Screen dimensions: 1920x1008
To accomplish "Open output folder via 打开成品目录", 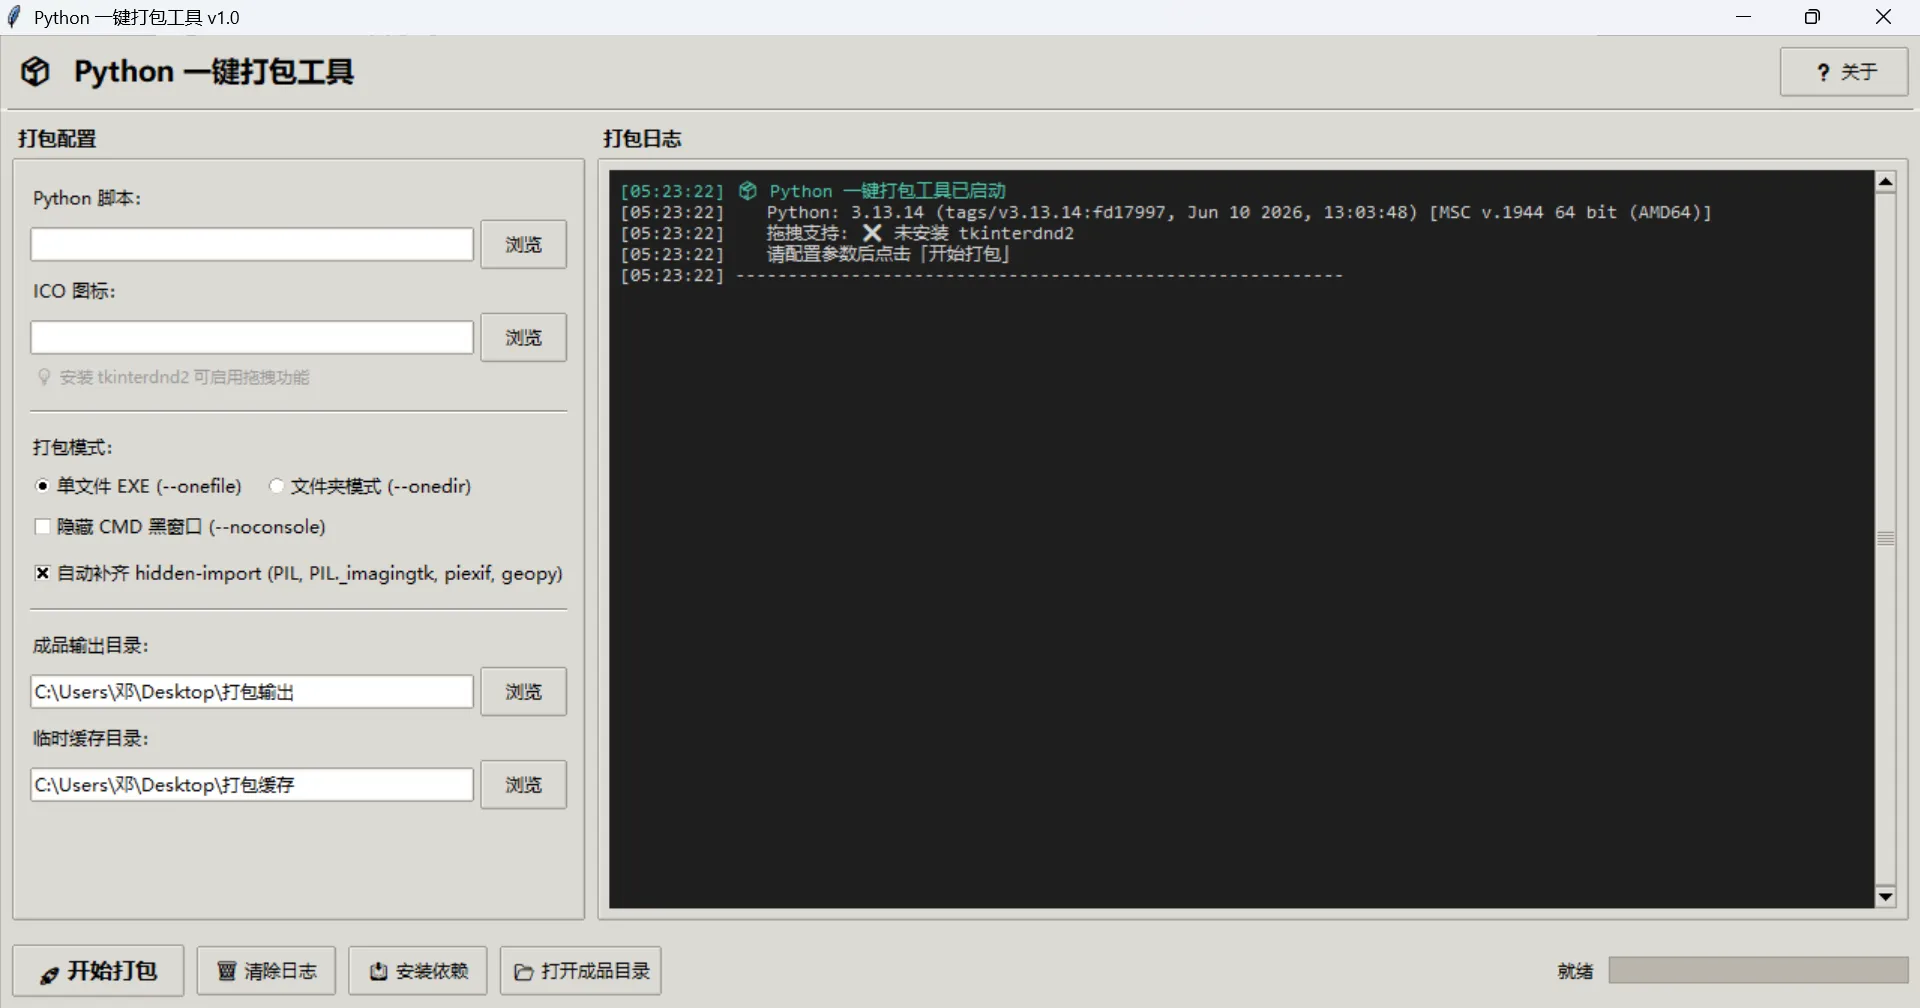I will click(x=581, y=971).
